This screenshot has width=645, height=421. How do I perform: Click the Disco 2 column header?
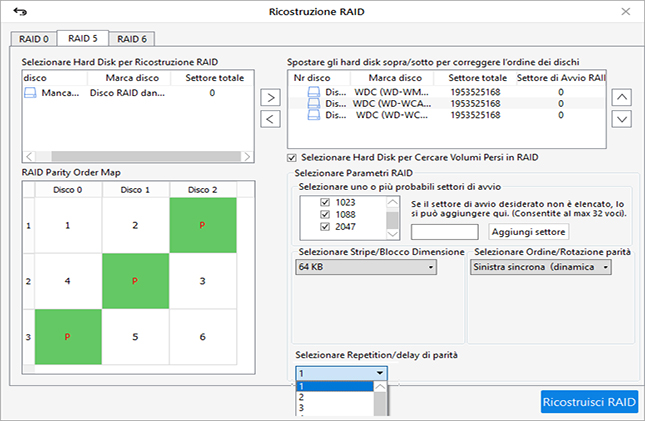coord(203,190)
